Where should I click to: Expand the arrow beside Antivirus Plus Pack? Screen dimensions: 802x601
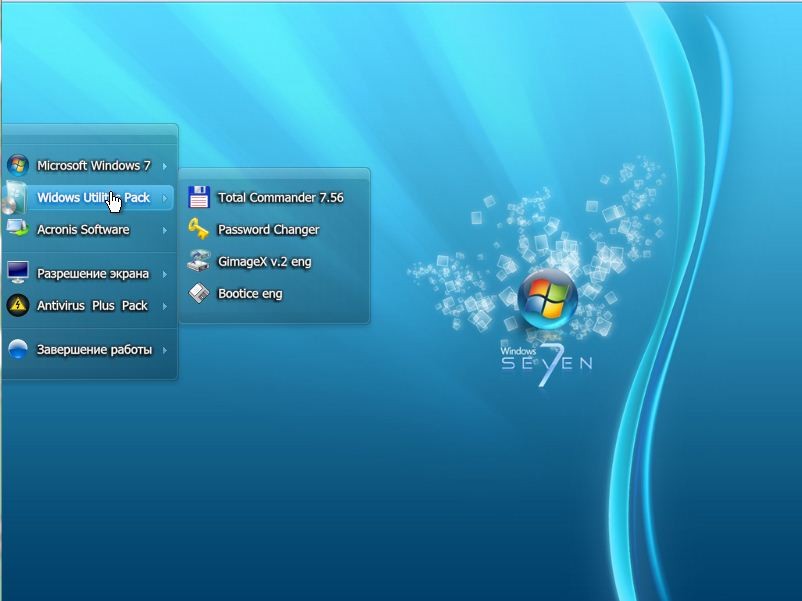coord(165,306)
